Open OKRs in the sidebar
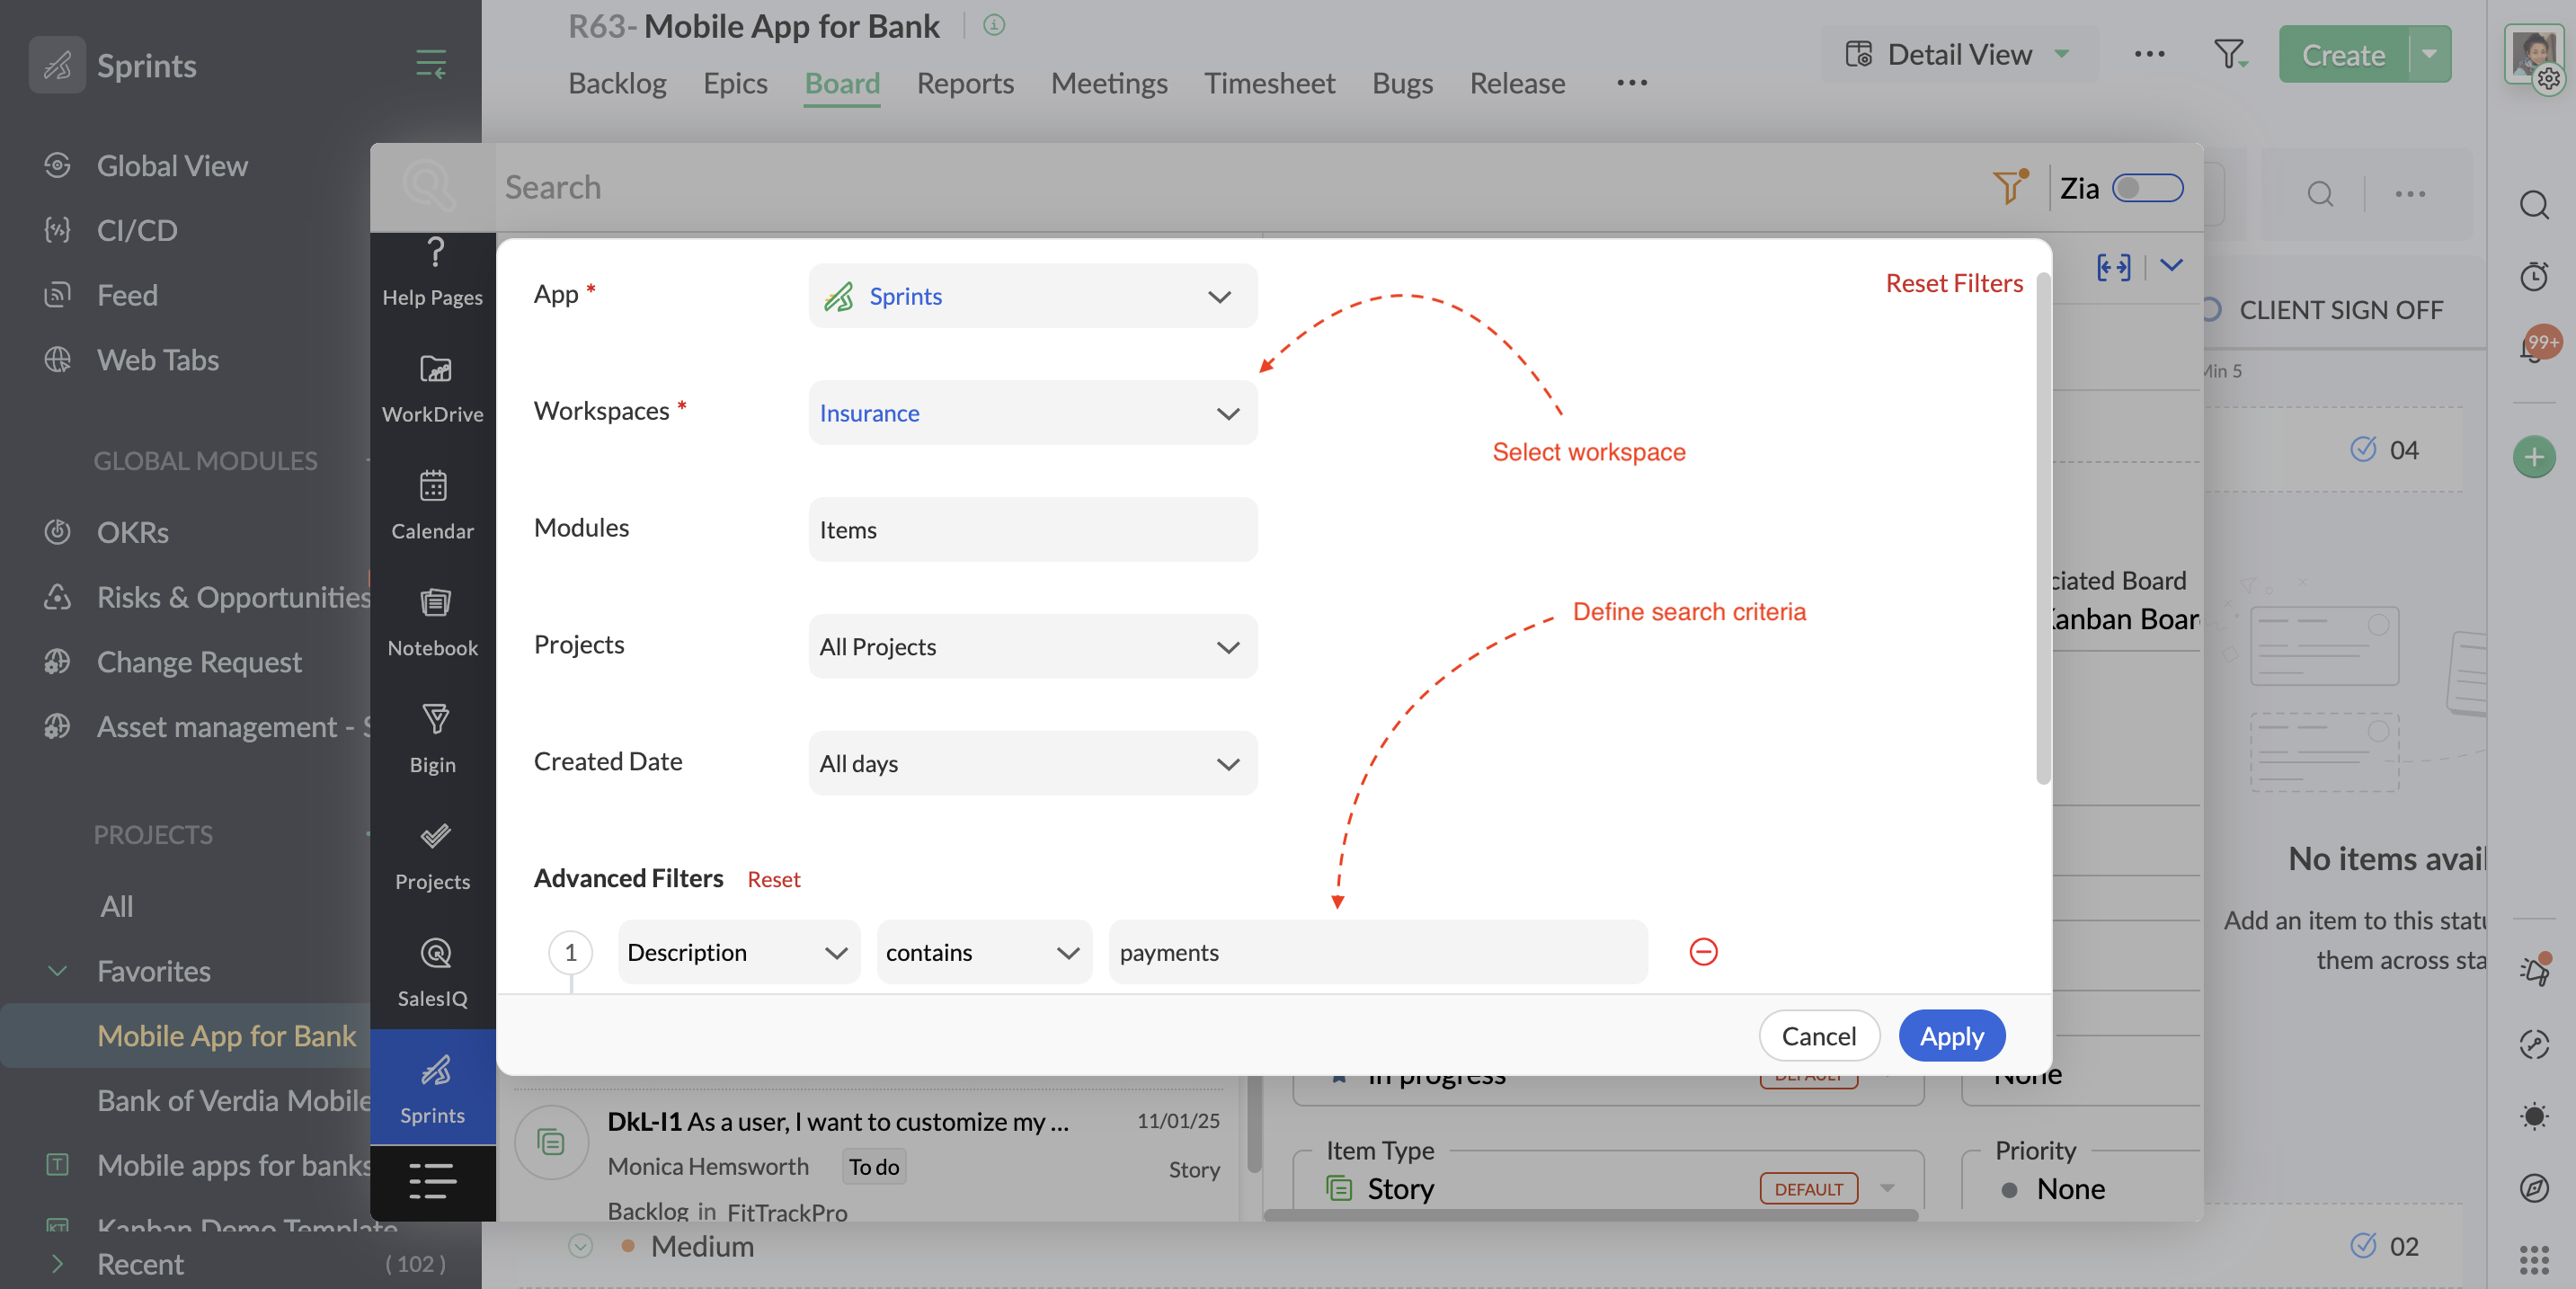The image size is (2576, 1289). 132,532
